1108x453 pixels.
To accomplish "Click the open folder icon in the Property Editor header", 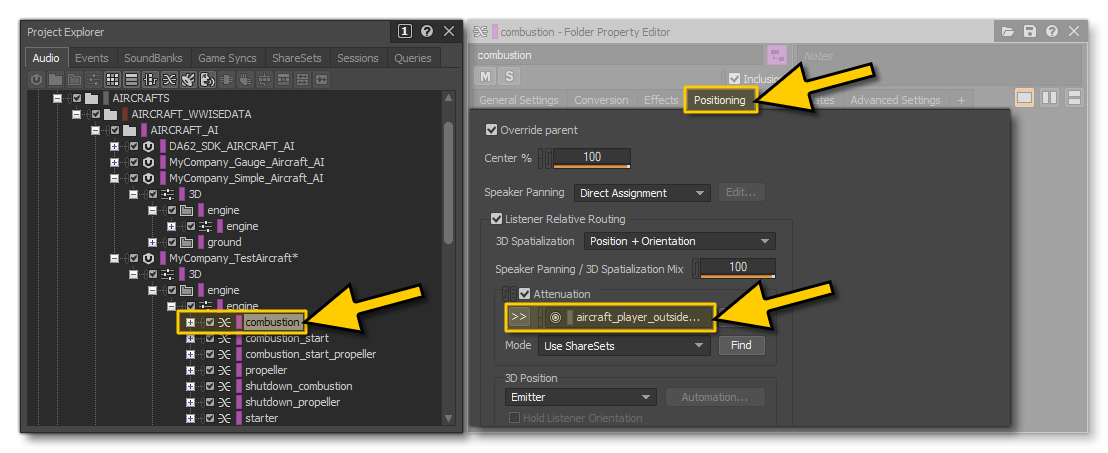I will (x=1008, y=32).
